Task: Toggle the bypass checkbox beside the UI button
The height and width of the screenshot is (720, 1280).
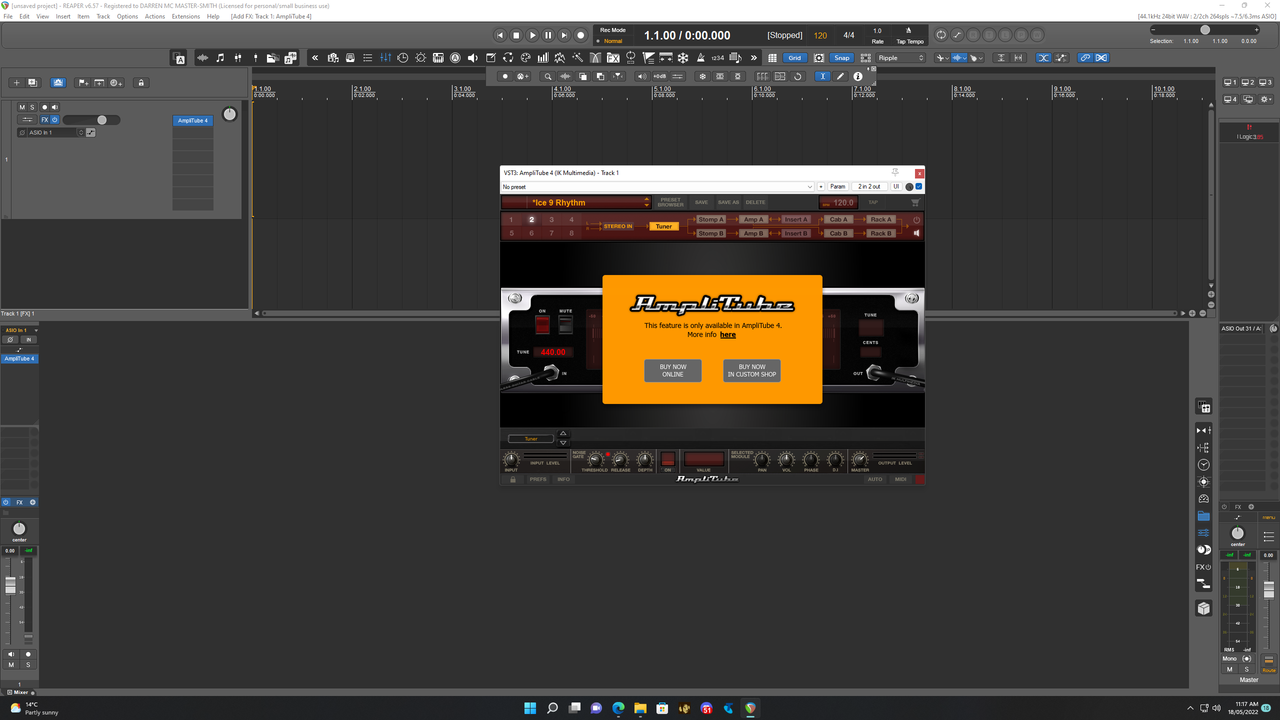Action: click(x=918, y=187)
